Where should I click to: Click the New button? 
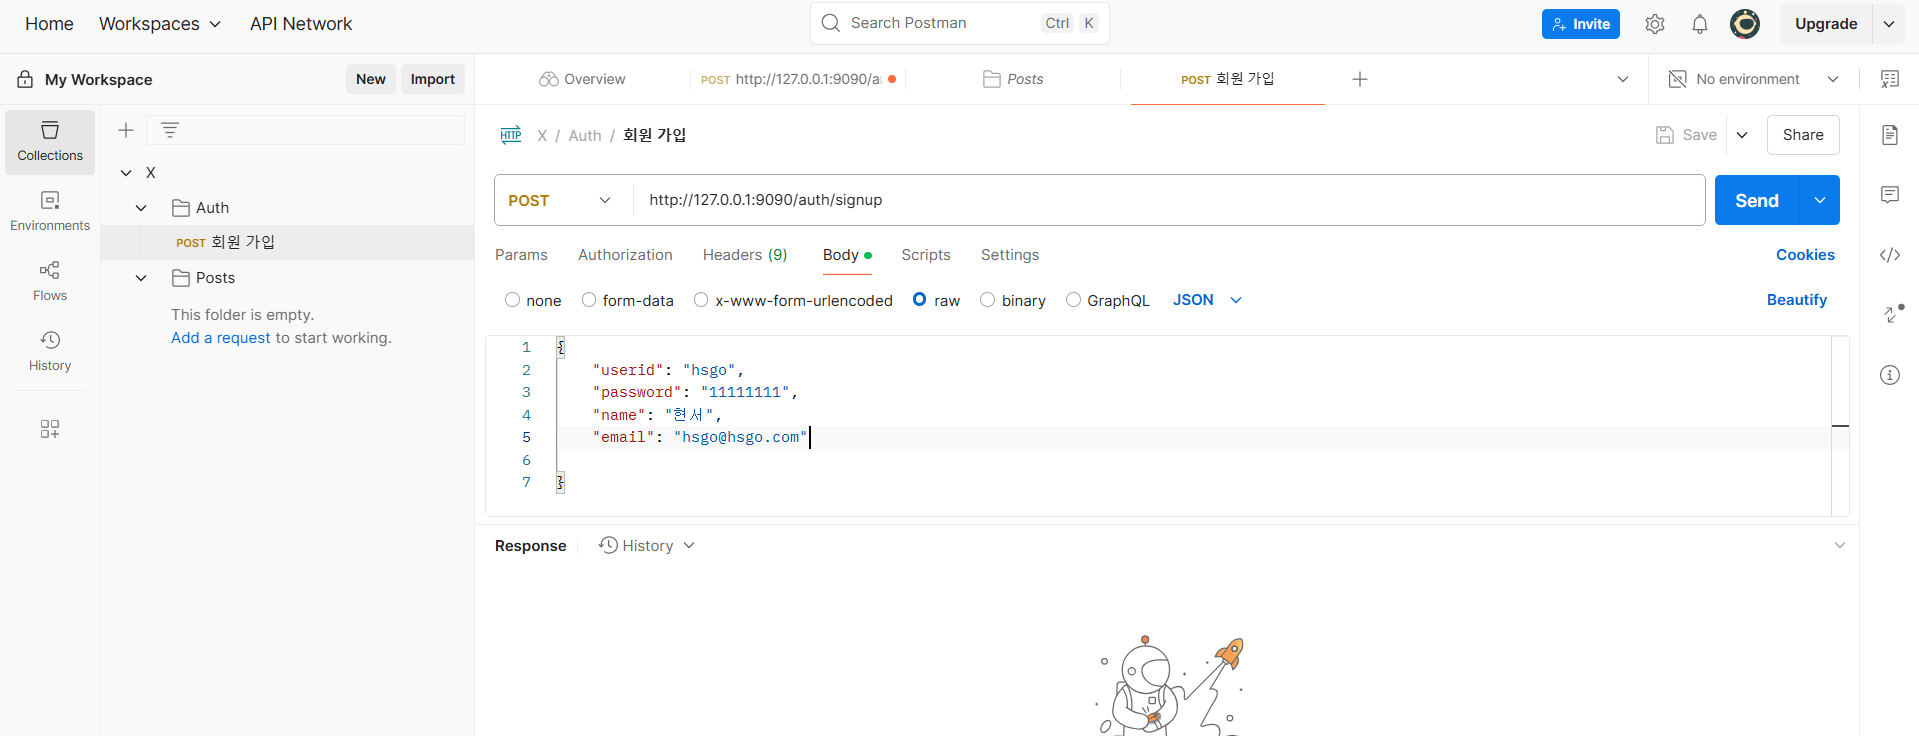click(371, 79)
